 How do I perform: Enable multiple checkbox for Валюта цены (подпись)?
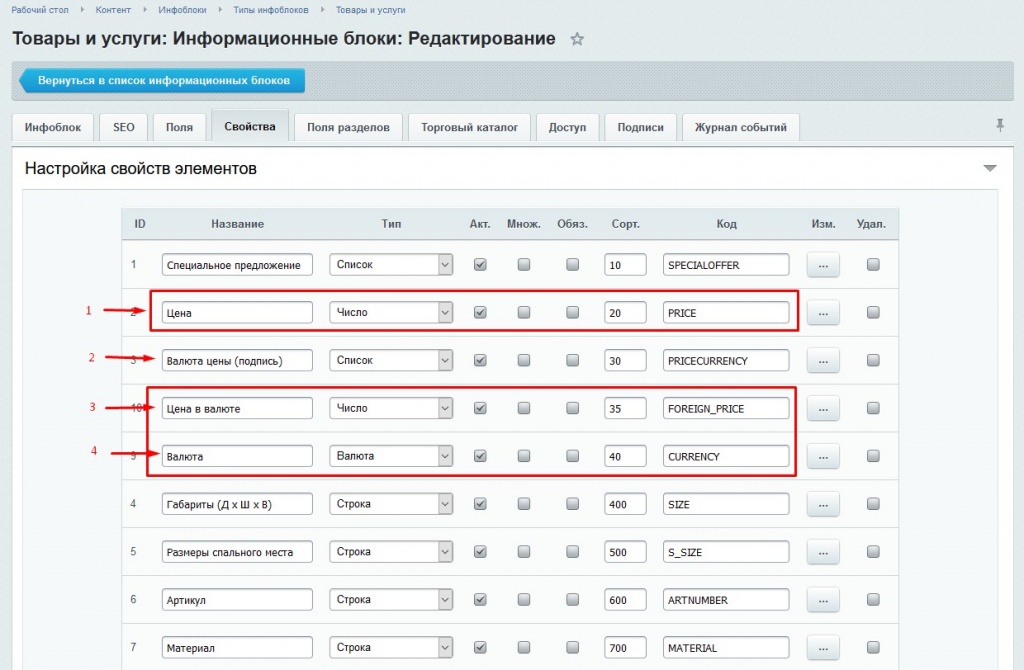(524, 360)
